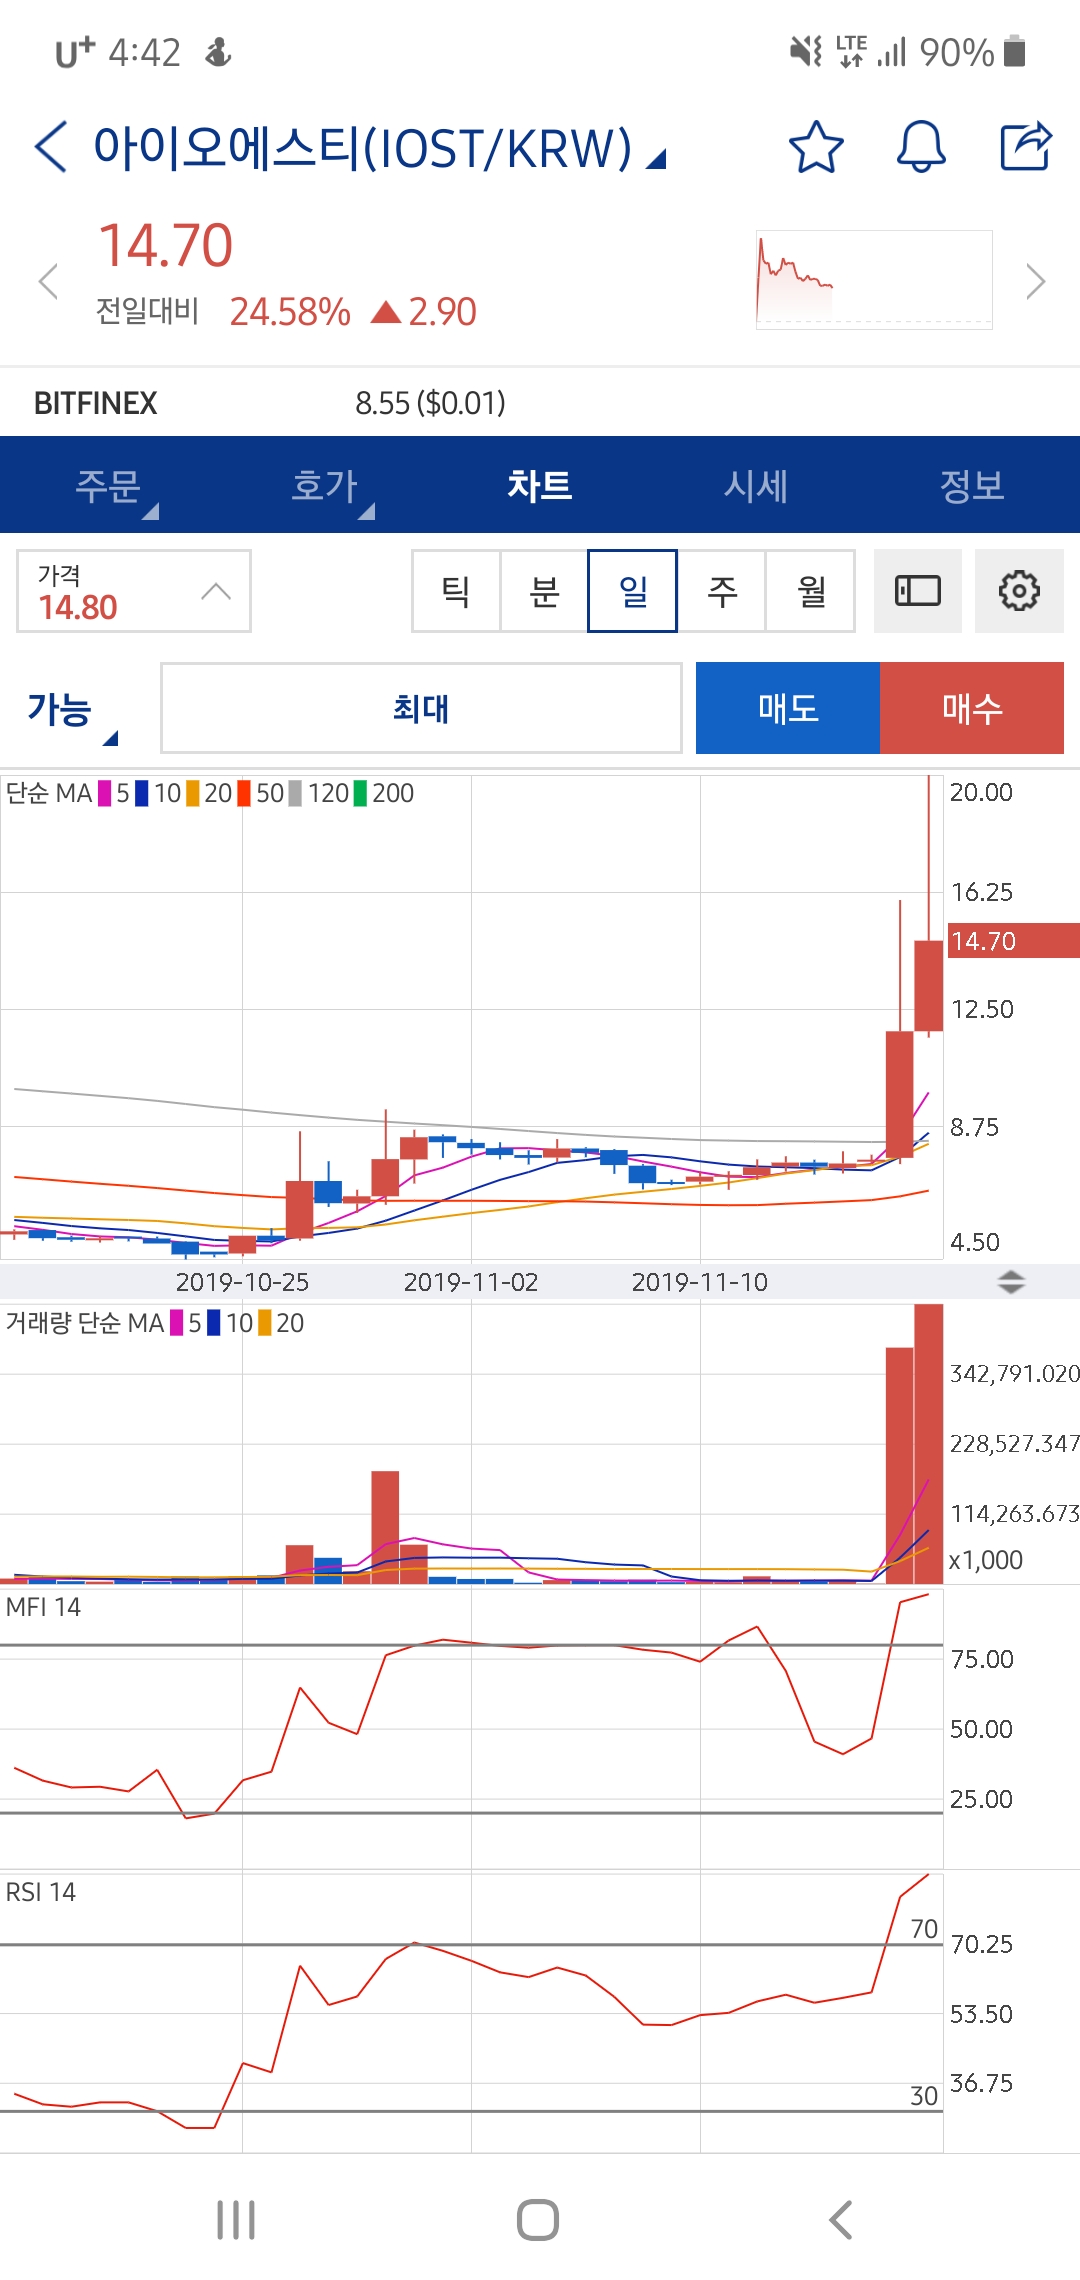Image resolution: width=1080 pixels, height=2280 pixels.
Task: Tap the Android navigation back button
Action: (841, 2220)
